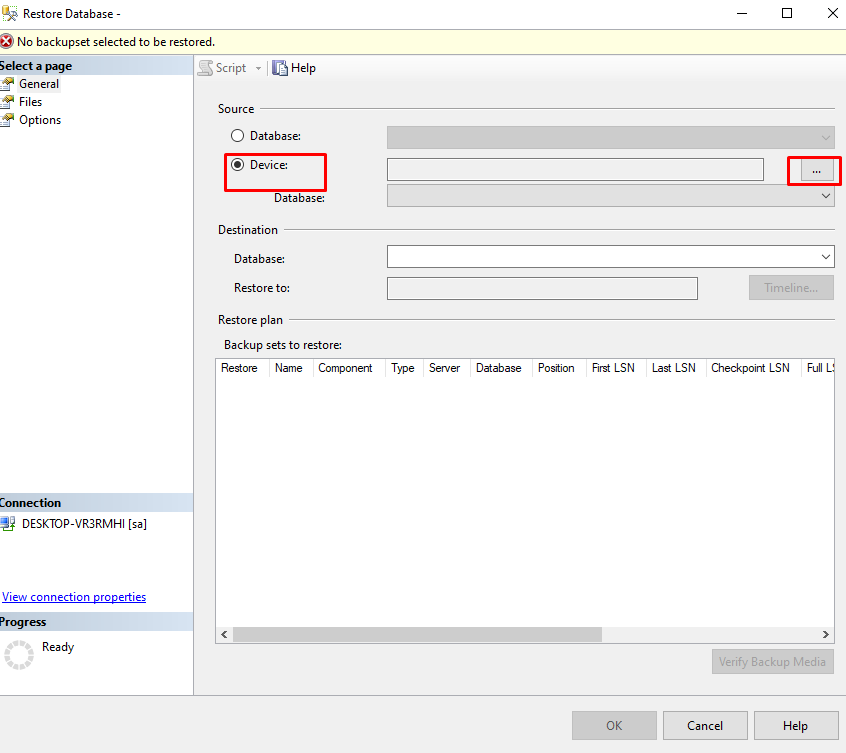Click the No backupset selected message
Image resolution: width=846 pixels, height=753 pixels.
click(x=116, y=42)
